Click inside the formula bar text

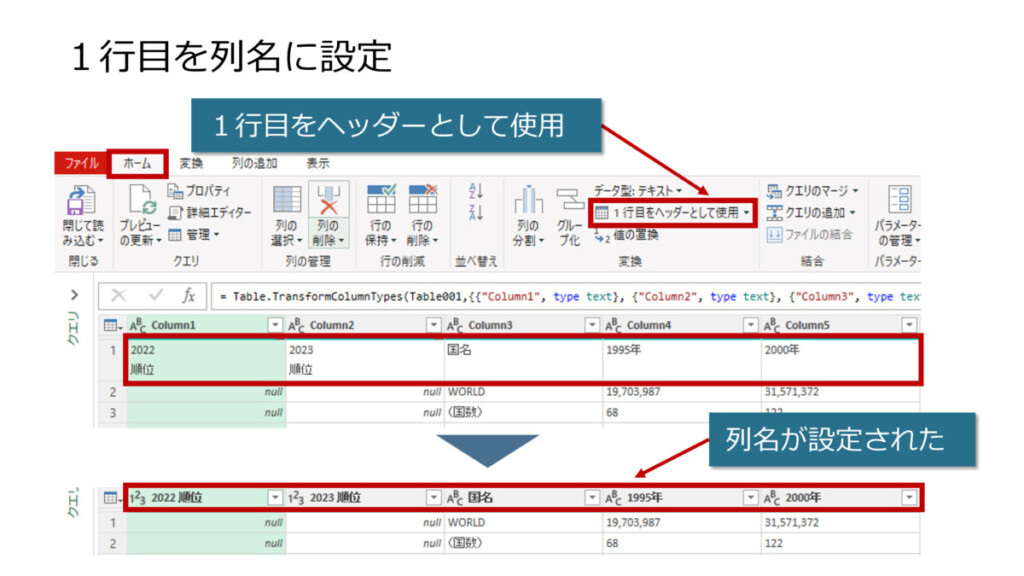point(560,297)
